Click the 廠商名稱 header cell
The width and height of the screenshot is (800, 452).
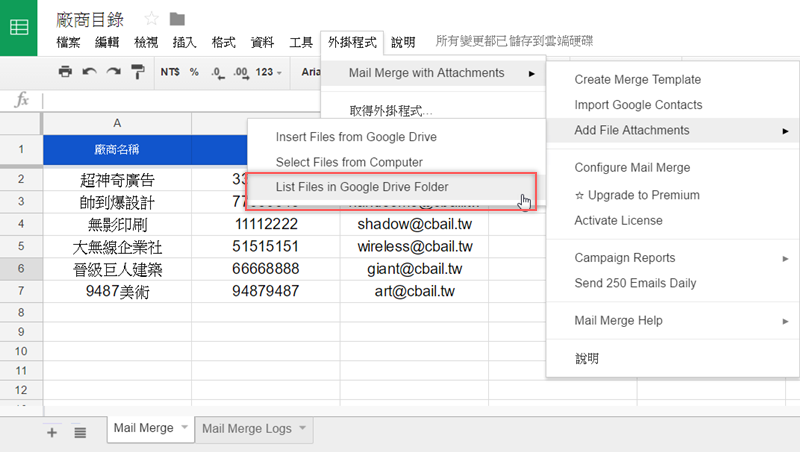pos(117,149)
